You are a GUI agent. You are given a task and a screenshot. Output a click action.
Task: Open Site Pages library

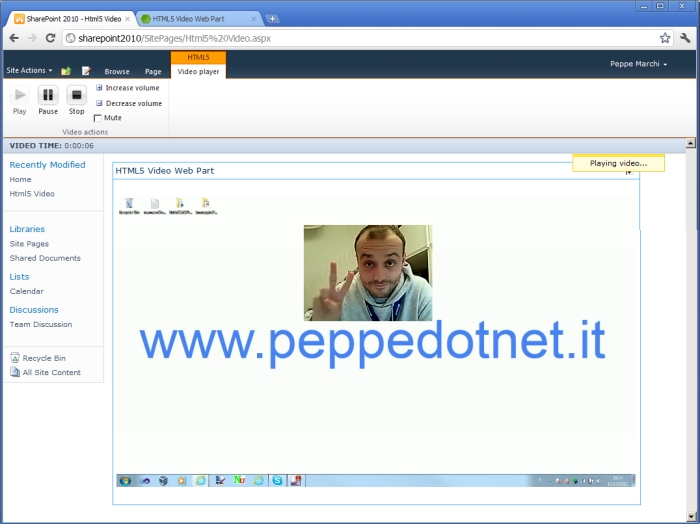[29, 244]
